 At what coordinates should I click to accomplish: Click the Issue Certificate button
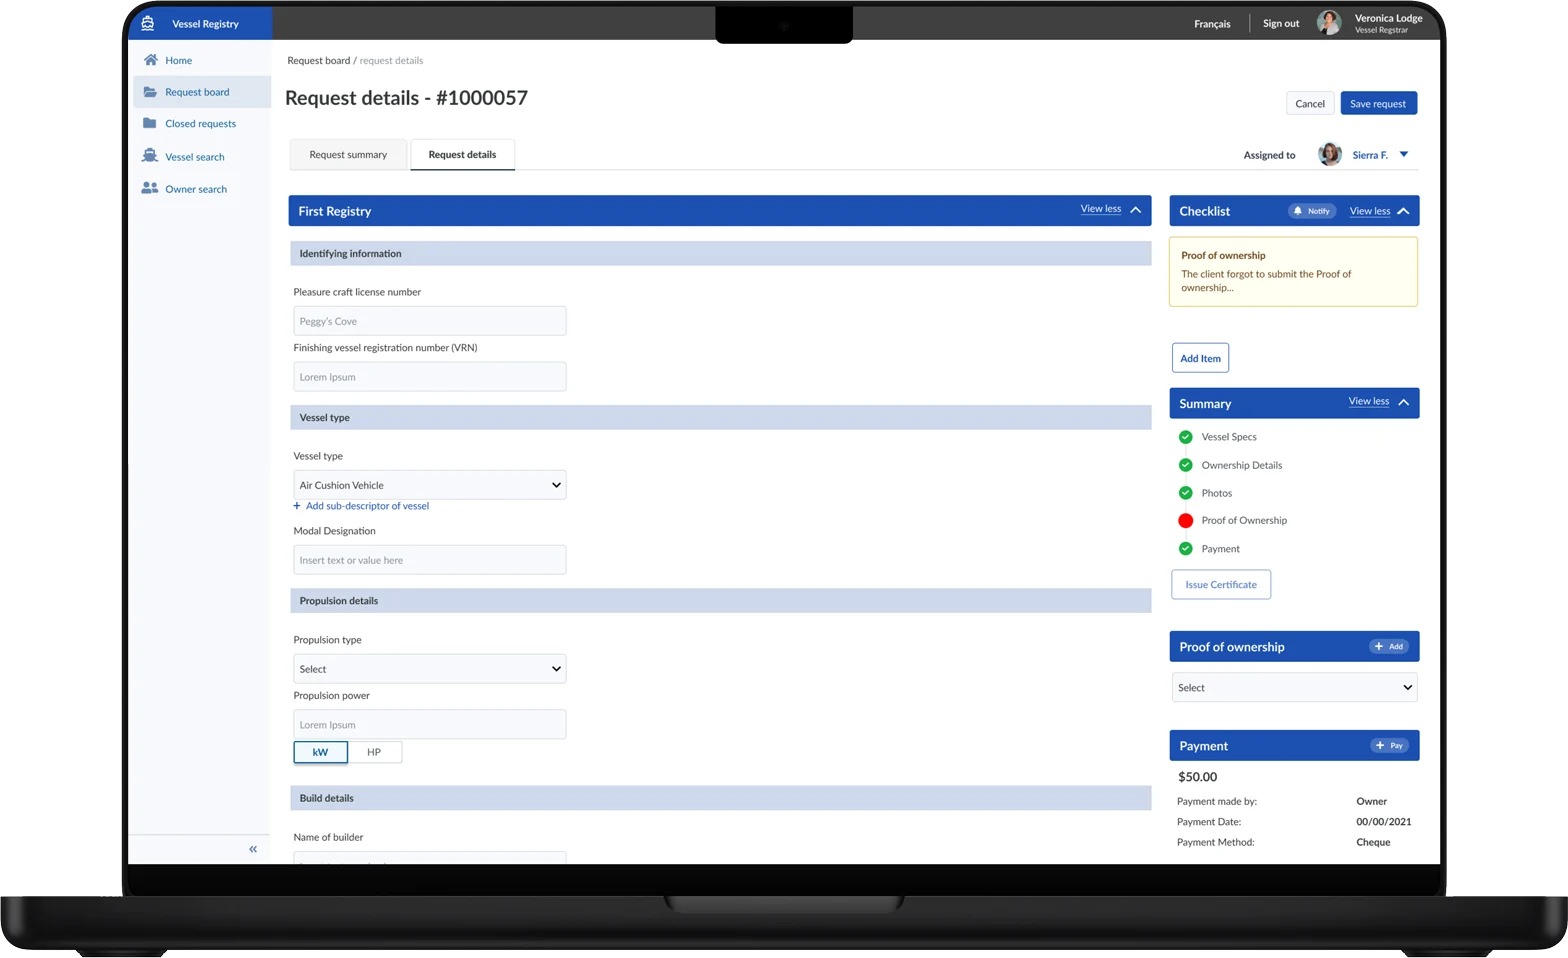[1221, 585]
